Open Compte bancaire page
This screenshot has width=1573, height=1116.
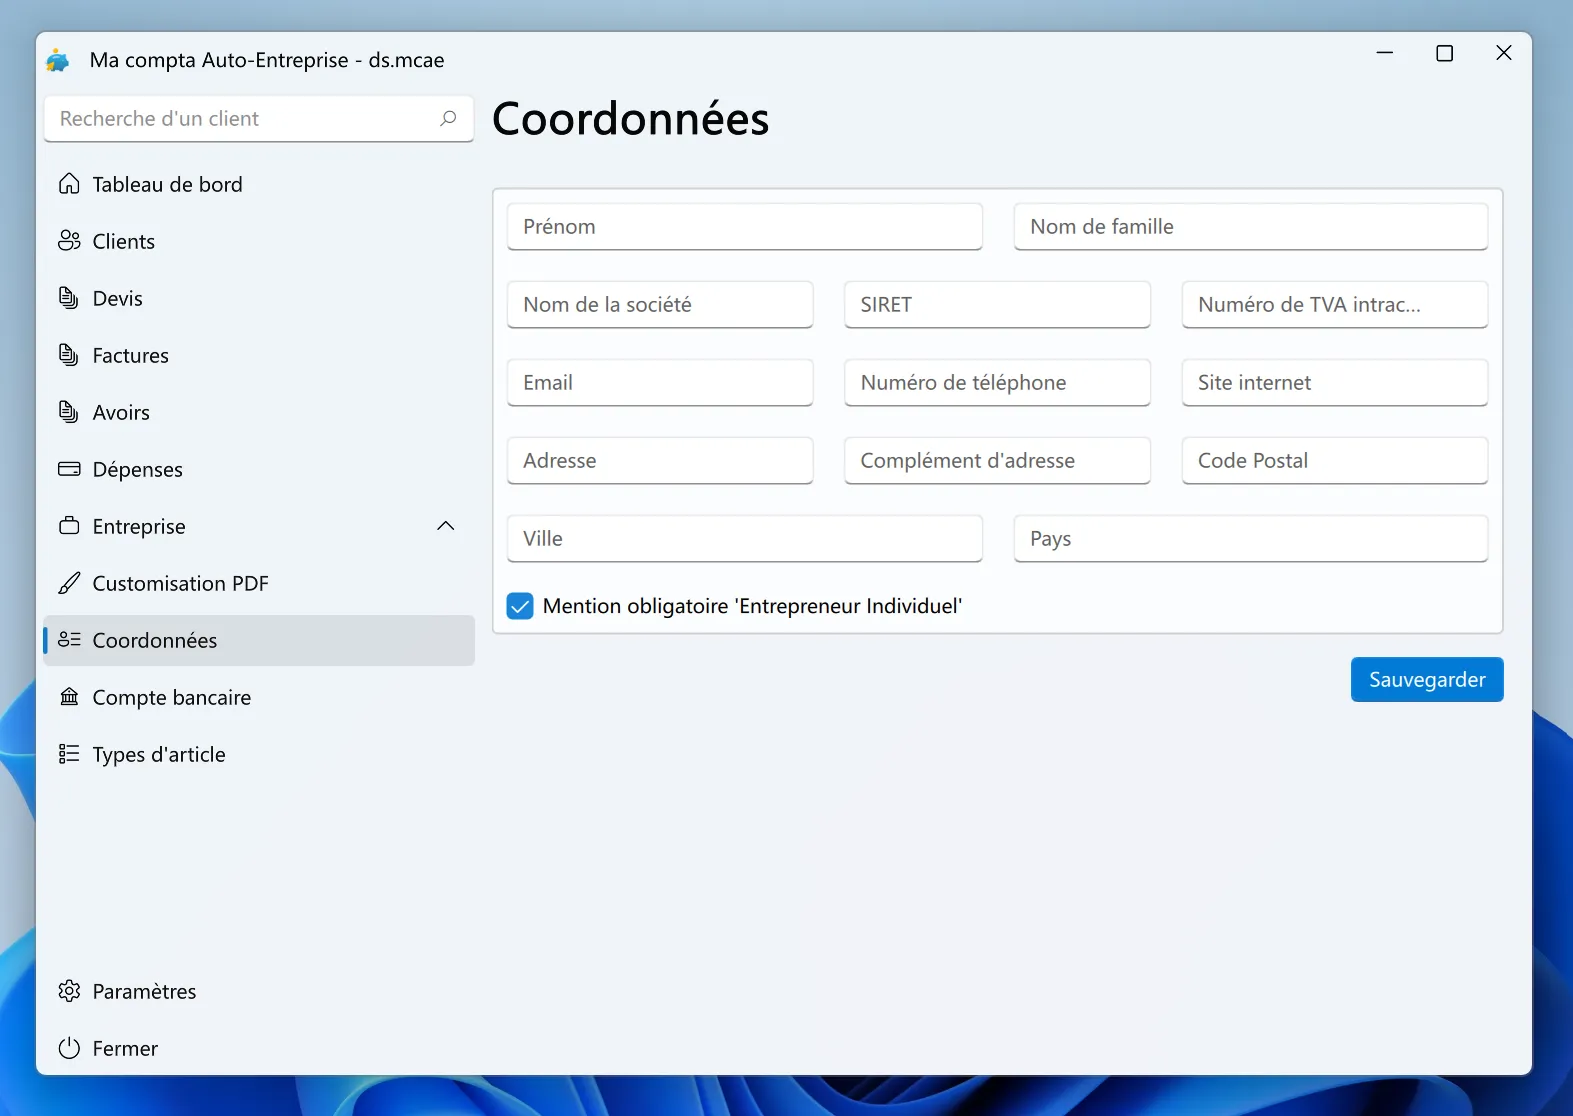pyautogui.click(x=259, y=697)
